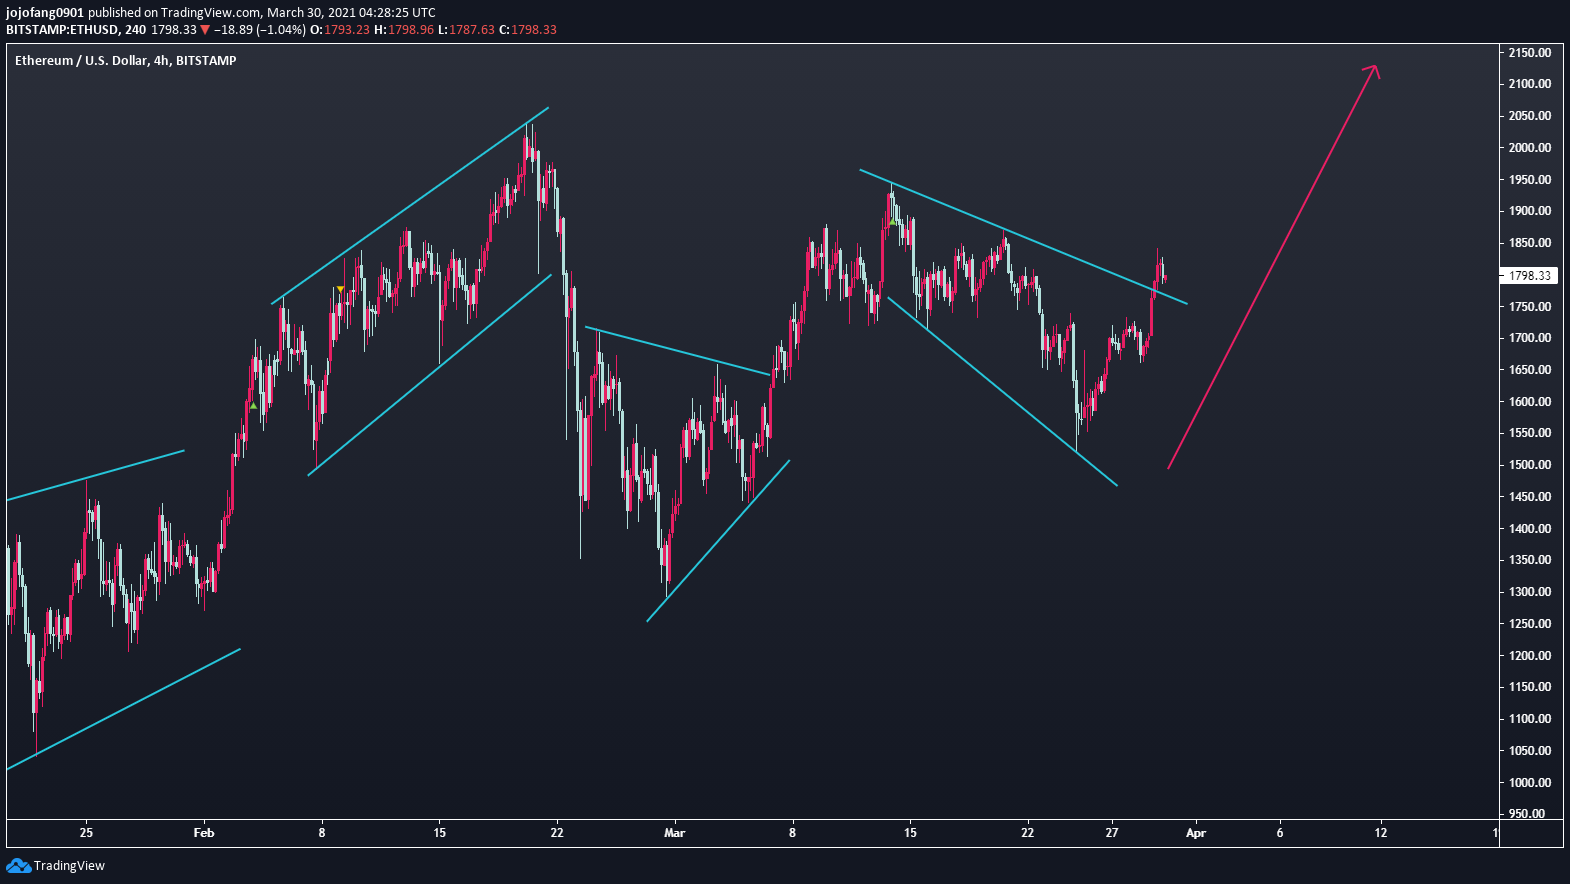
Task: Click the Ethereum / U.S. Dollar chart title
Action: click(126, 61)
